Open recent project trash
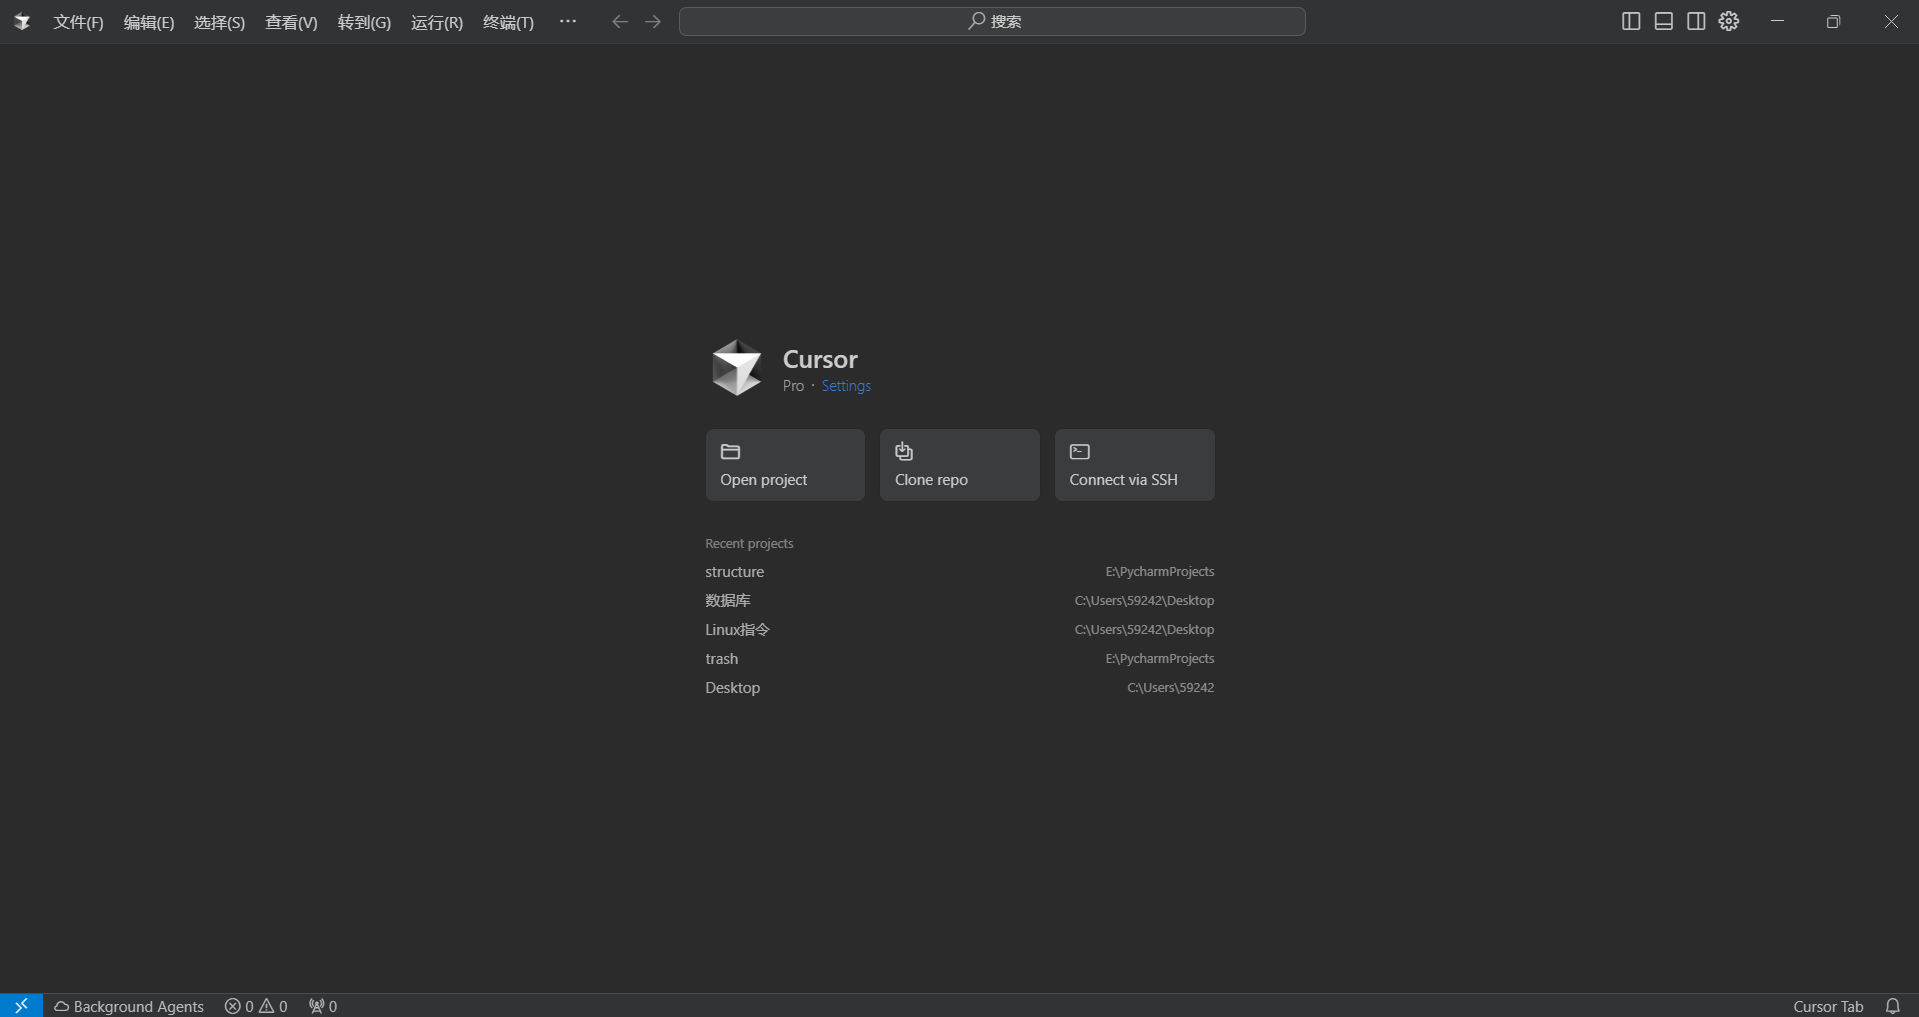The width and height of the screenshot is (1919, 1017). click(960, 659)
